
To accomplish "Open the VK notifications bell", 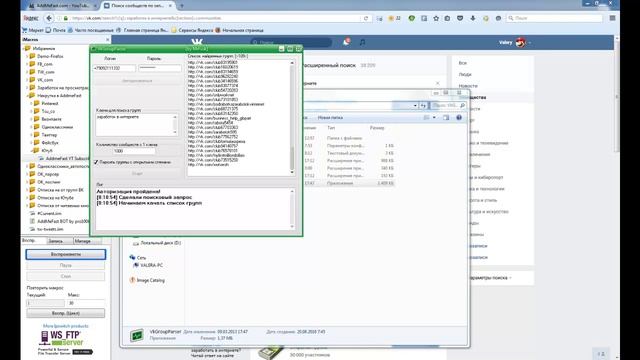I will point(346,42).
